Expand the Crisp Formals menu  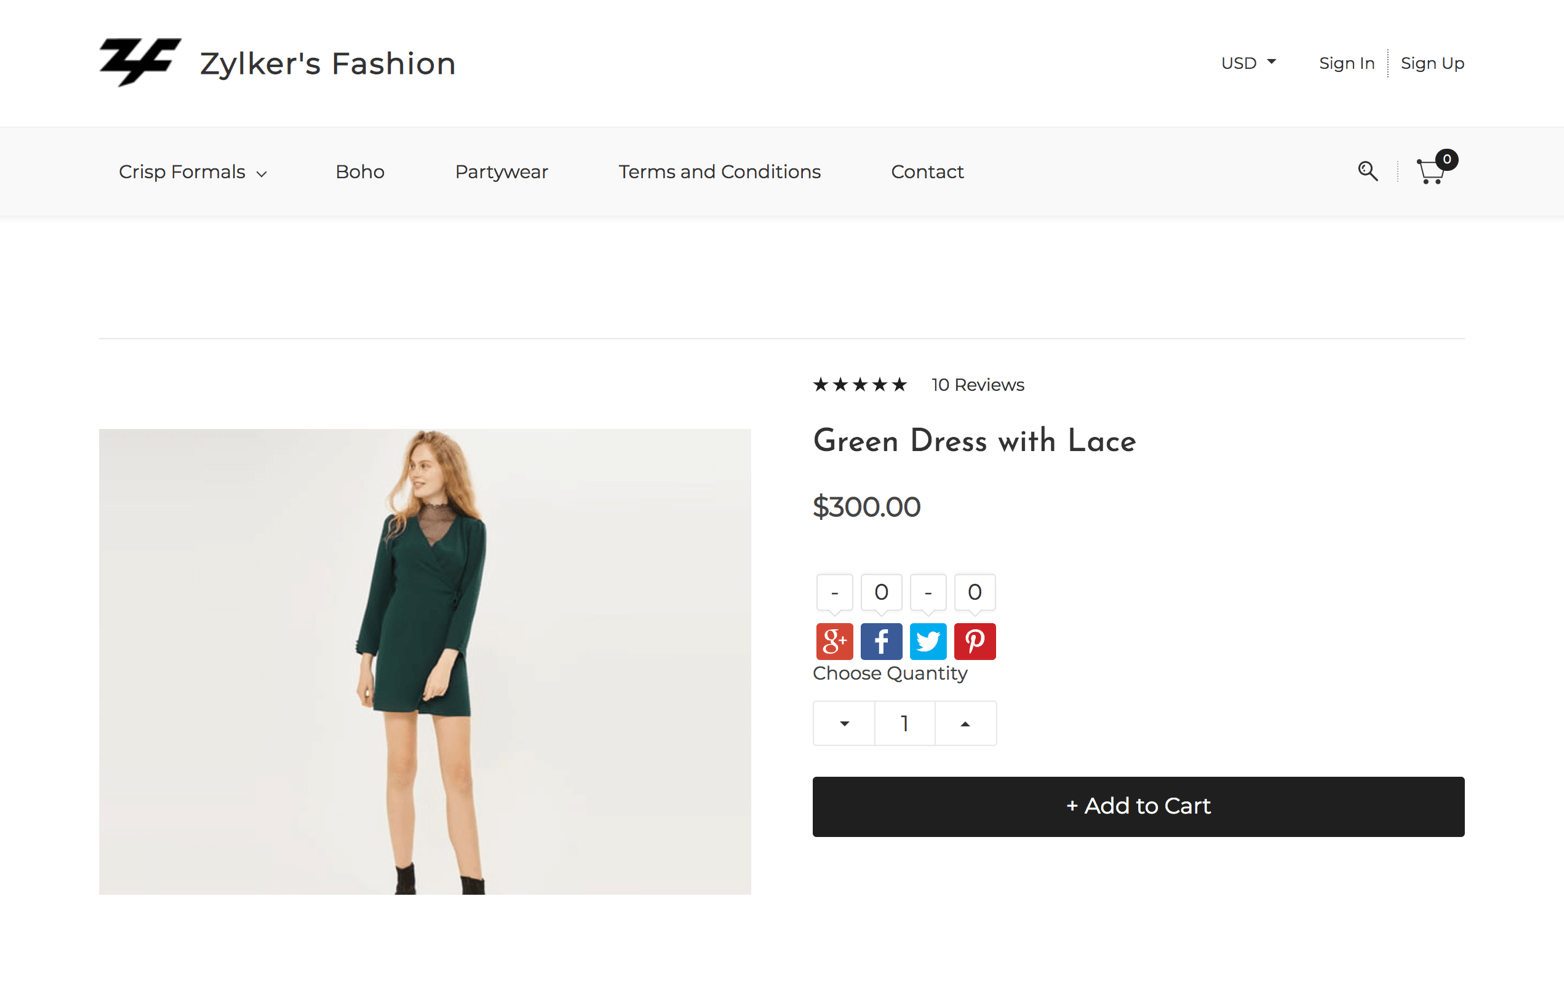pyautogui.click(x=192, y=172)
